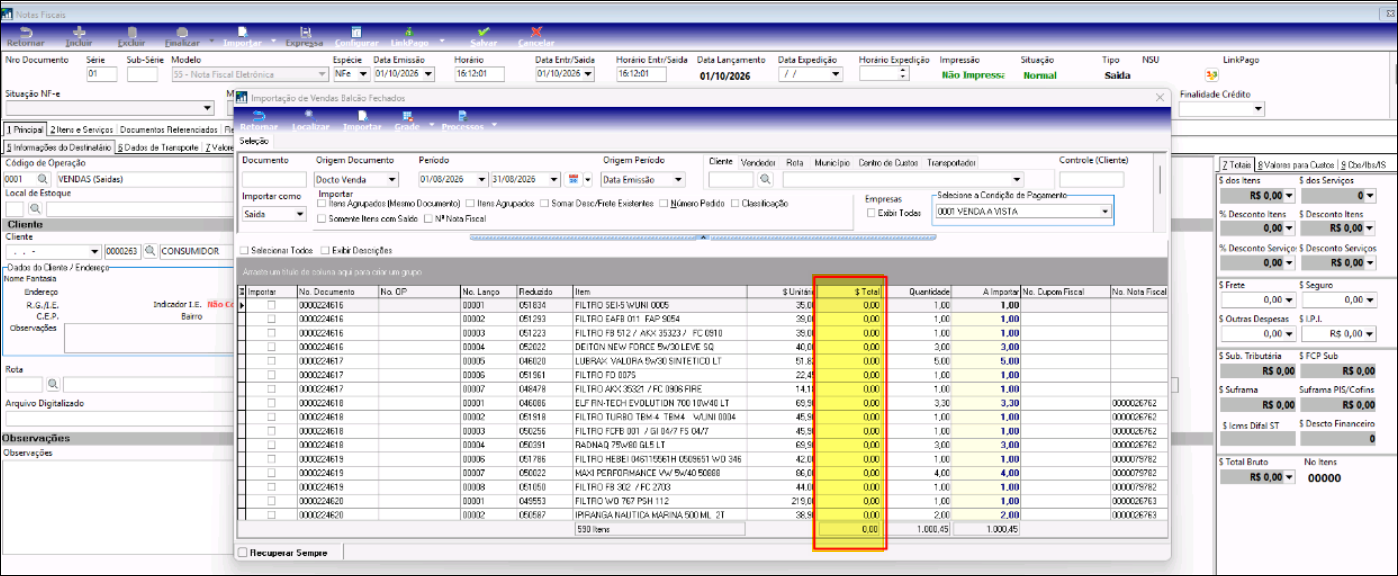Click the Documento input field

tap(273, 180)
